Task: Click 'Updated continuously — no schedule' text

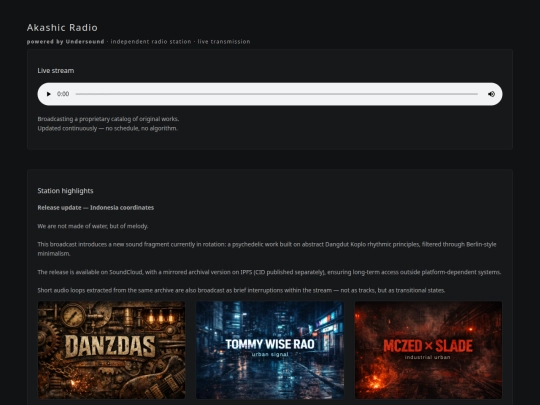Action: (107, 128)
